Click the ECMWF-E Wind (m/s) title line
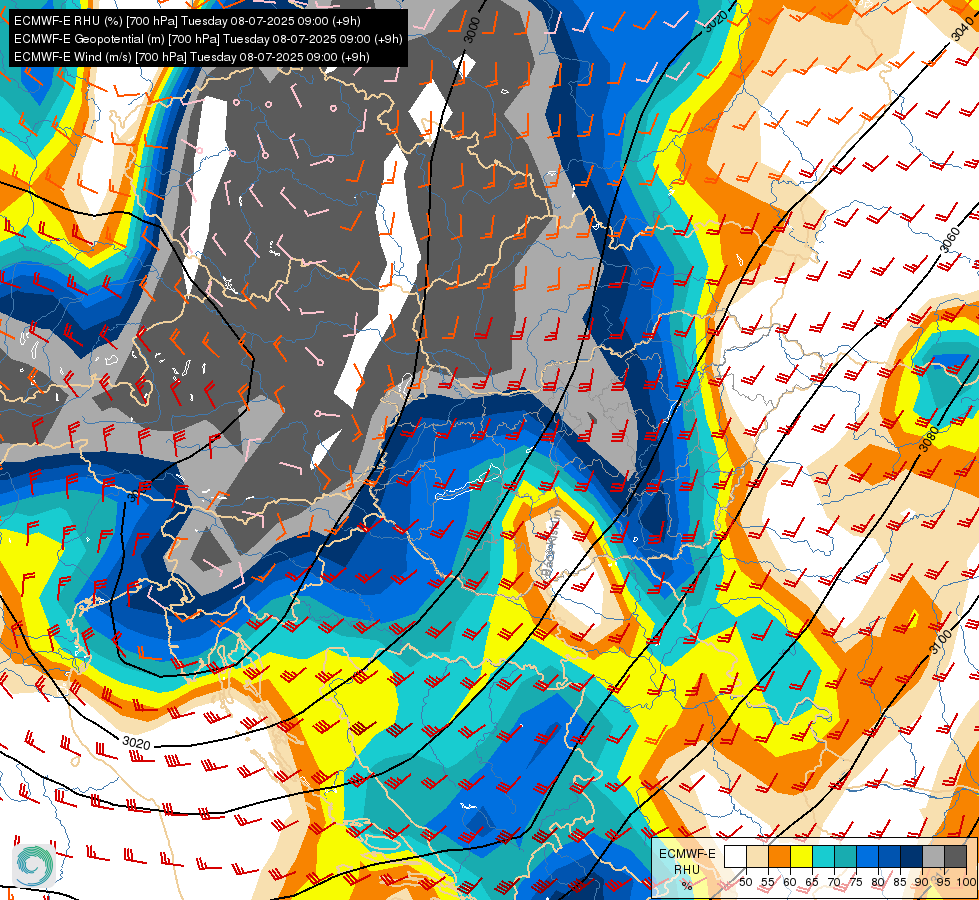The height and width of the screenshot is (900, 979). [x=192, y=57]
